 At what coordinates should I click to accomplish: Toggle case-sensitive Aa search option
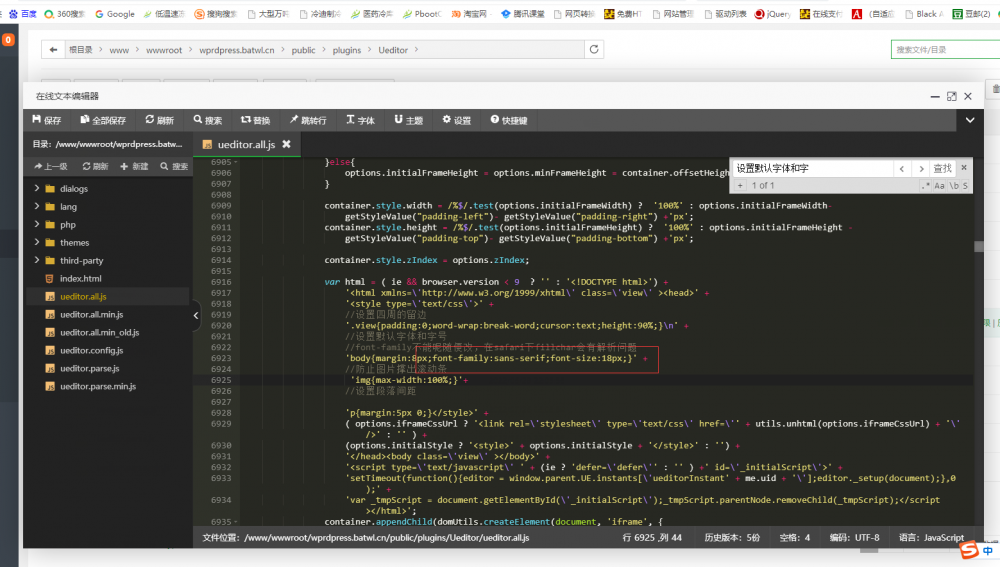939,186
